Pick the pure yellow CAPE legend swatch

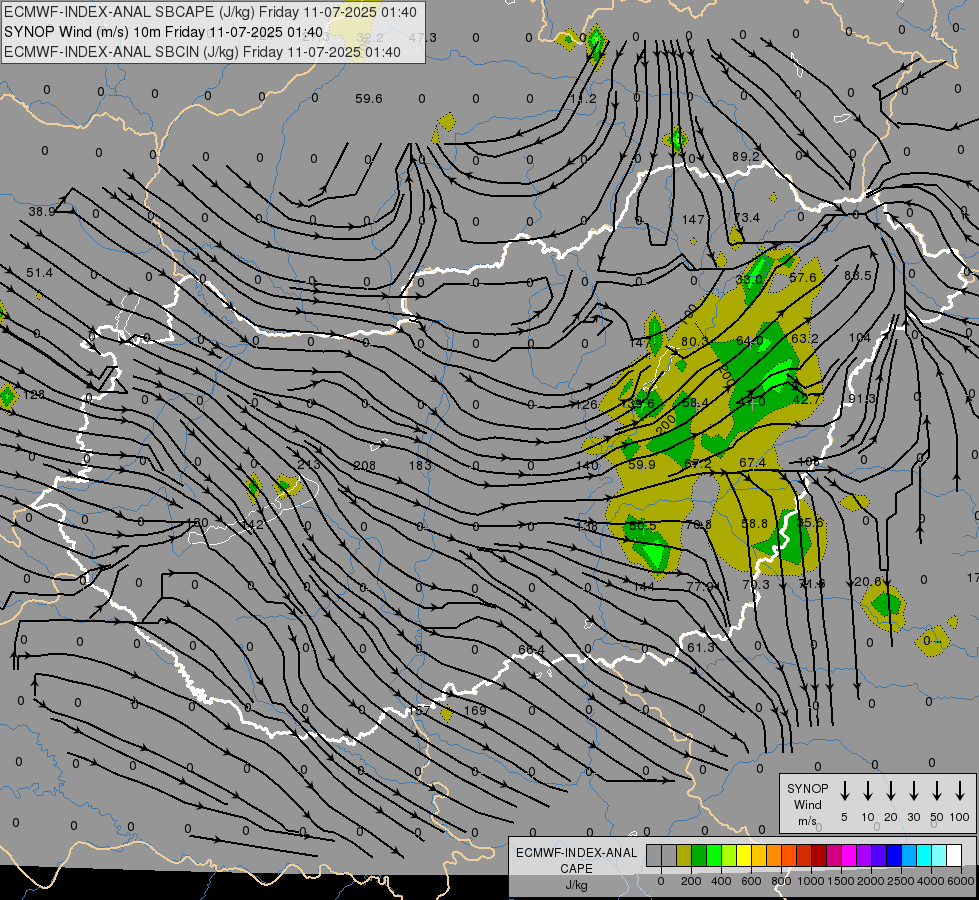744,855
